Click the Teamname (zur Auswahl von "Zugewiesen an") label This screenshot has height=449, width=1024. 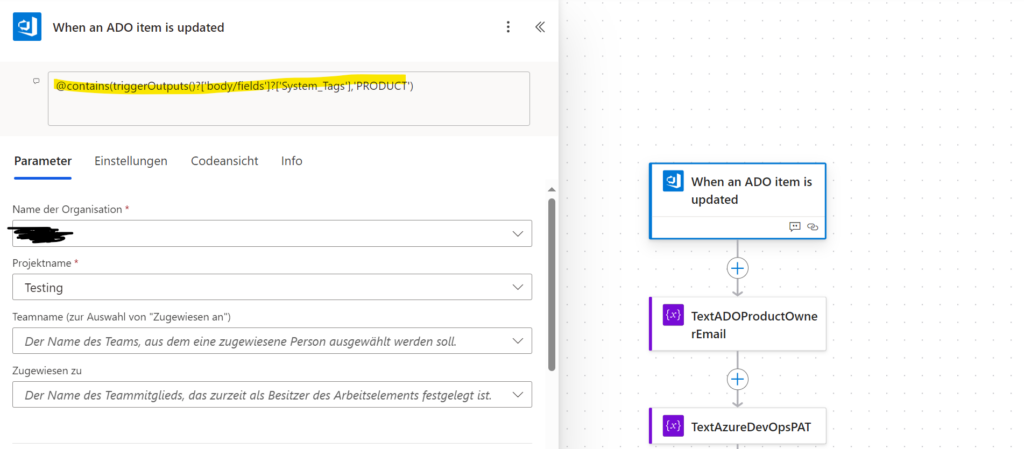click(122, 317)
